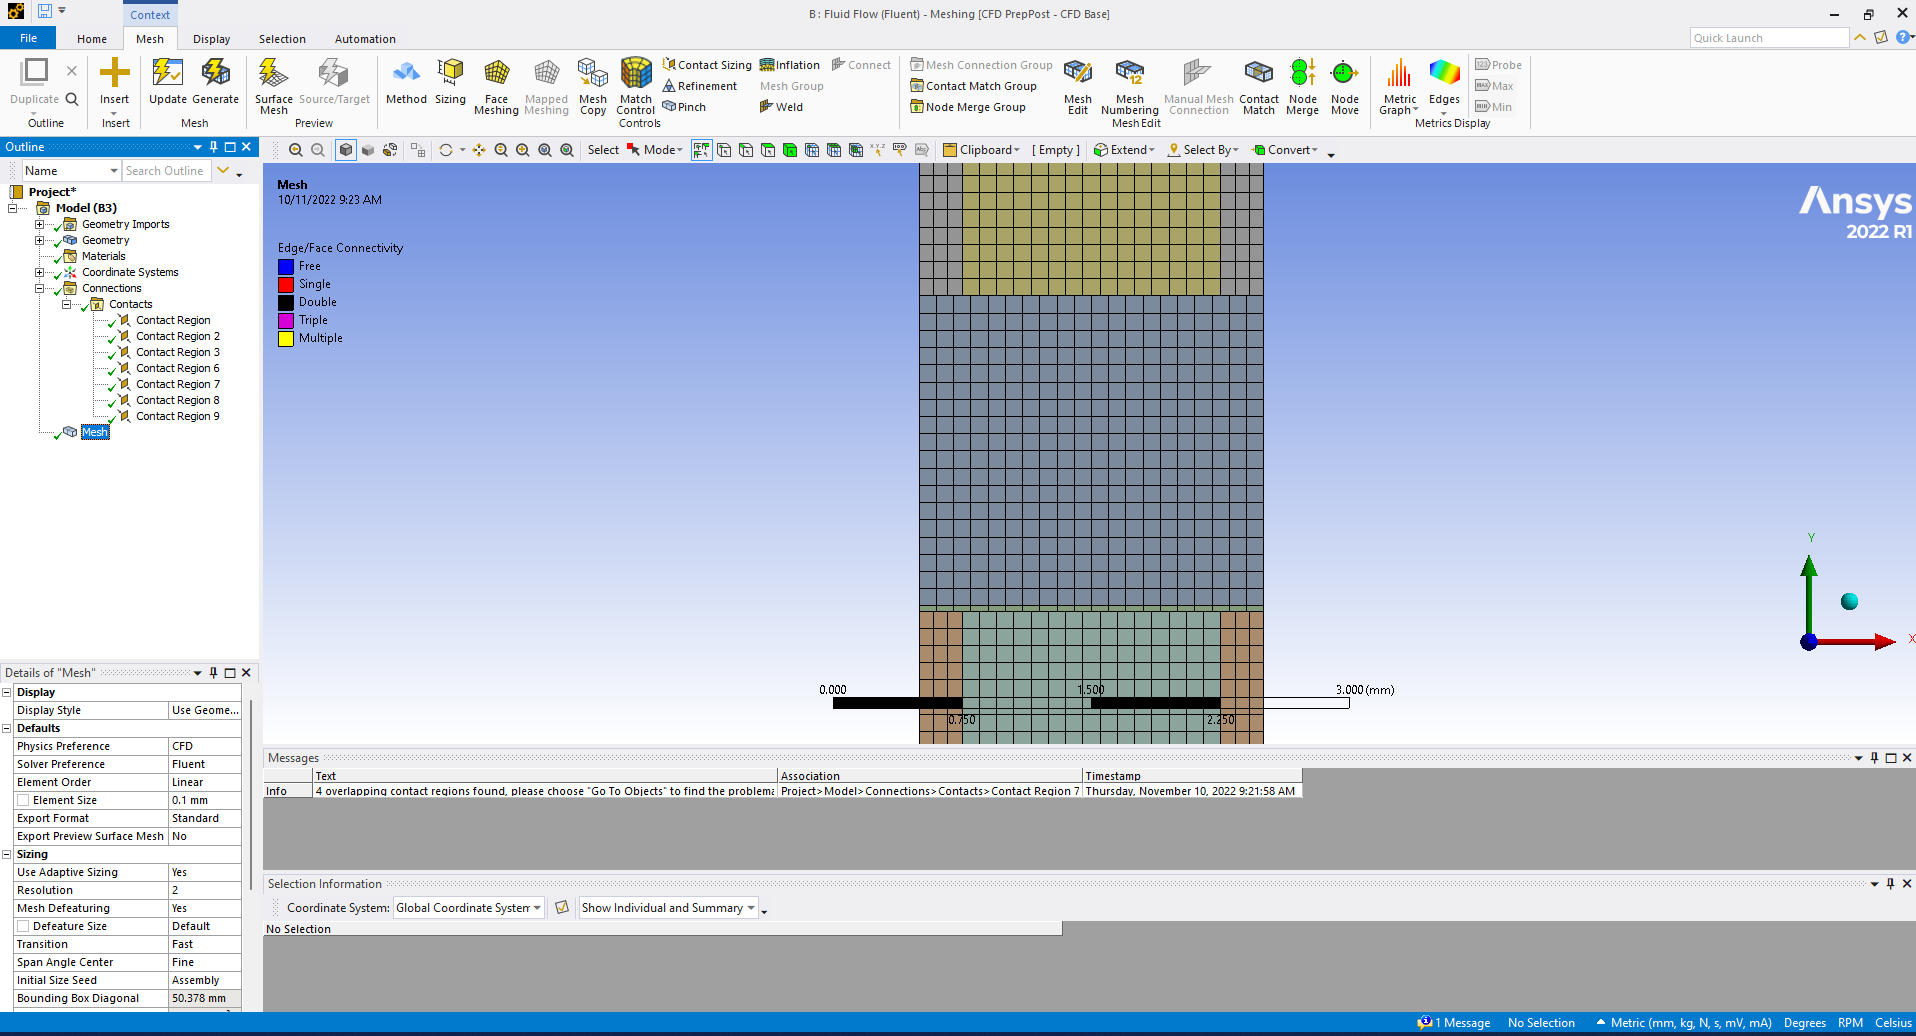Type in the Search Outline field

click(165, 171)
